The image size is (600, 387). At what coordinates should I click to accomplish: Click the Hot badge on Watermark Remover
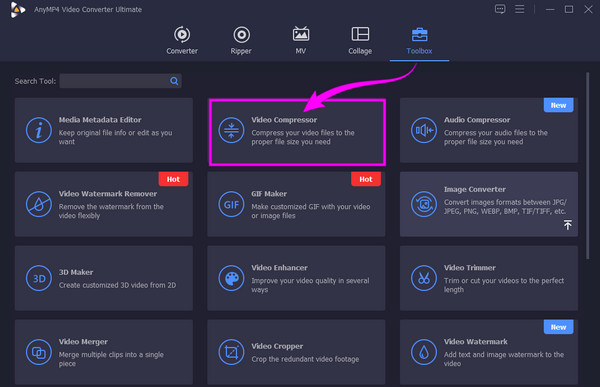pos(173,179)
